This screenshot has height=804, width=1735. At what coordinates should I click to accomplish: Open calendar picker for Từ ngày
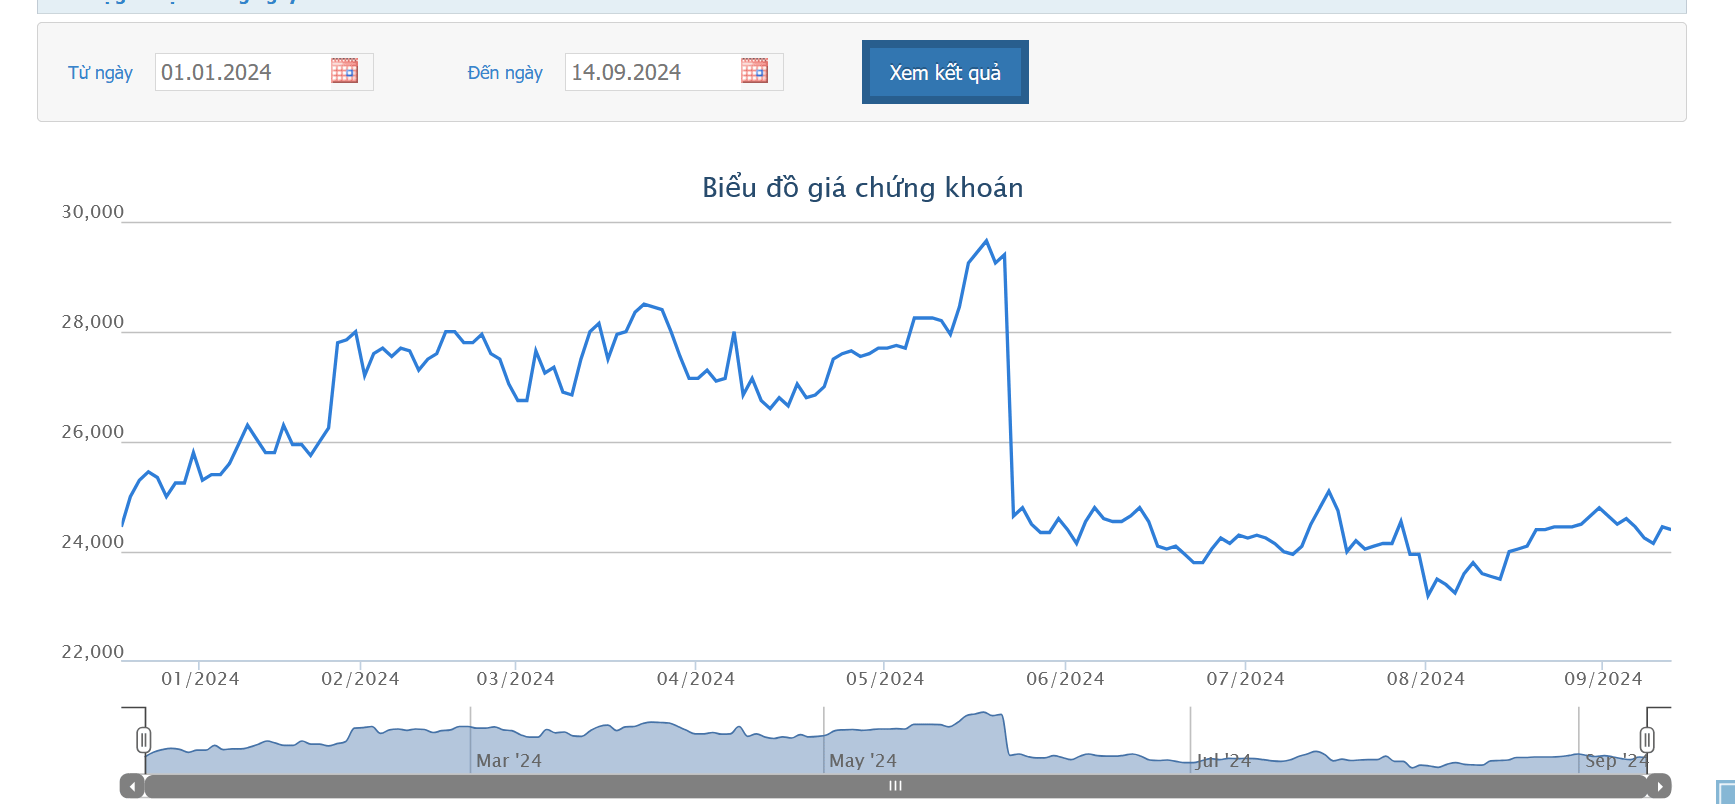[x=344, y=71]
